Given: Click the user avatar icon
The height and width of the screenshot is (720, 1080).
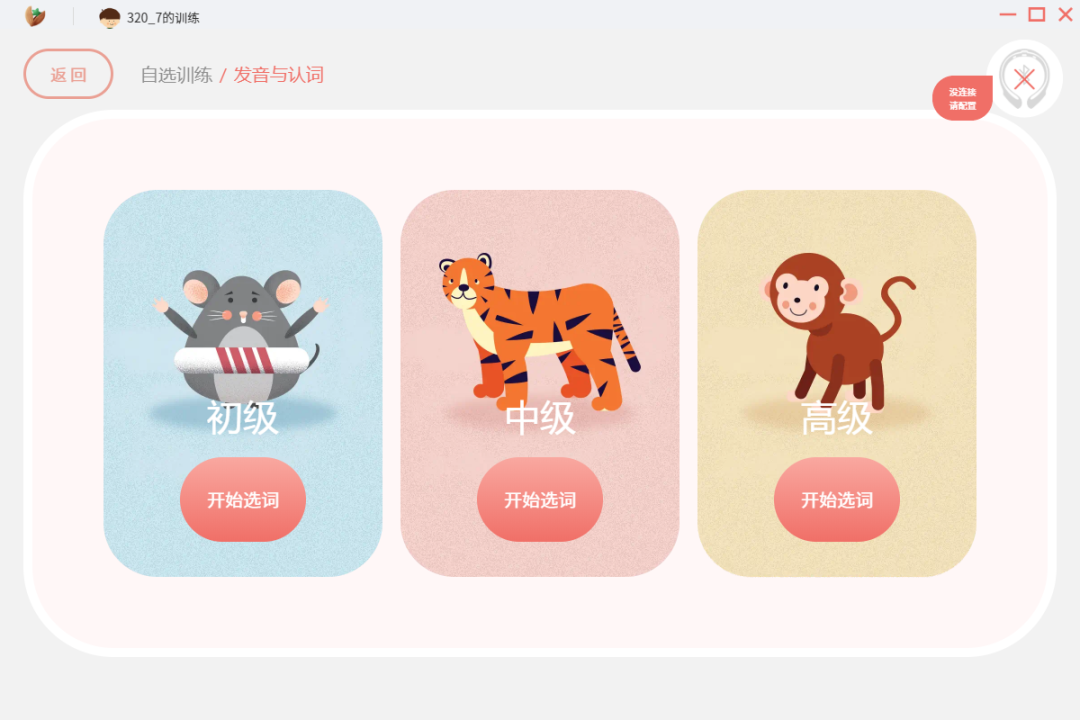Looking at the screenshot, I should (x=110, y=17).
